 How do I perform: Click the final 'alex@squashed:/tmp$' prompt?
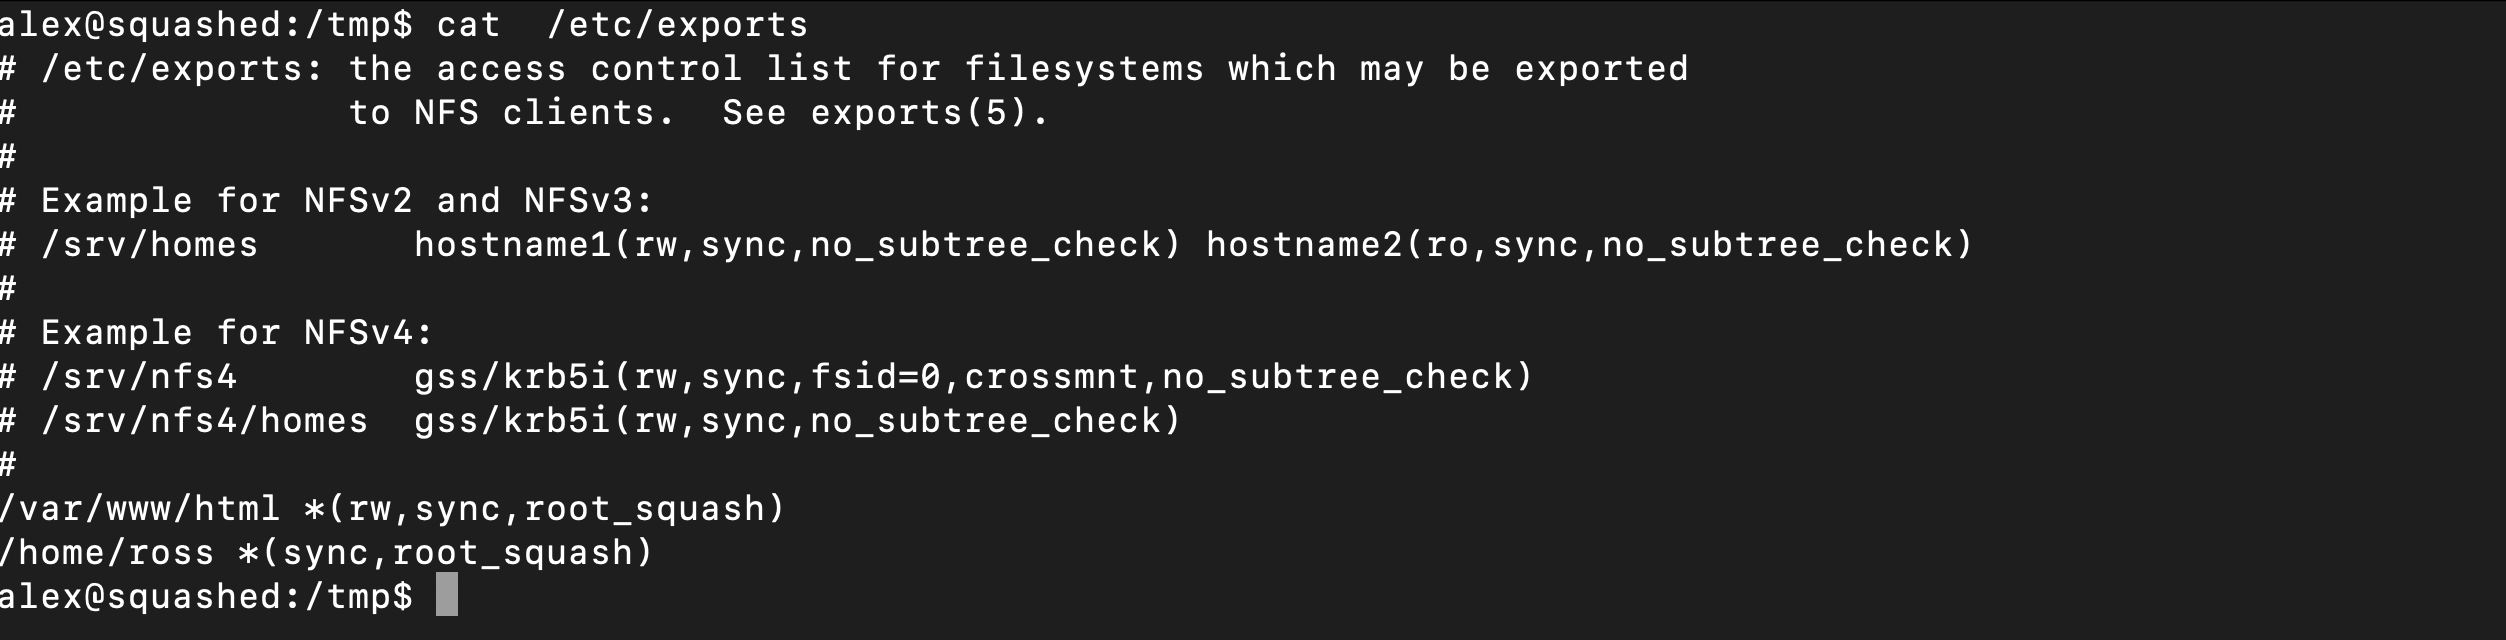(x=206, y=597)
